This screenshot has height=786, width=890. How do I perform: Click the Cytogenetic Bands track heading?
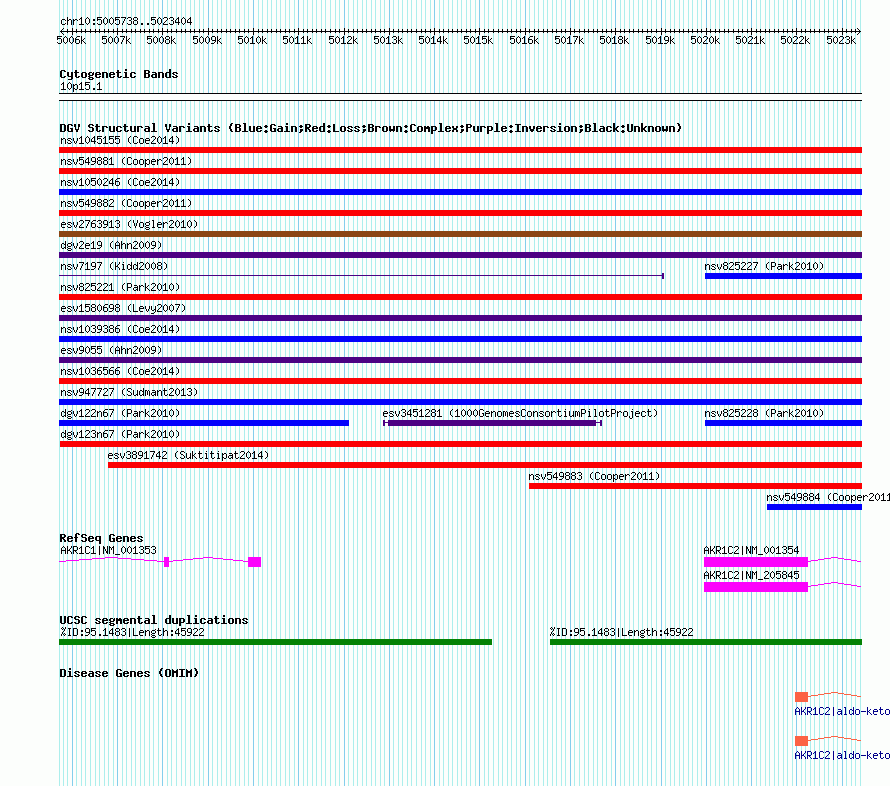(119, 74)
